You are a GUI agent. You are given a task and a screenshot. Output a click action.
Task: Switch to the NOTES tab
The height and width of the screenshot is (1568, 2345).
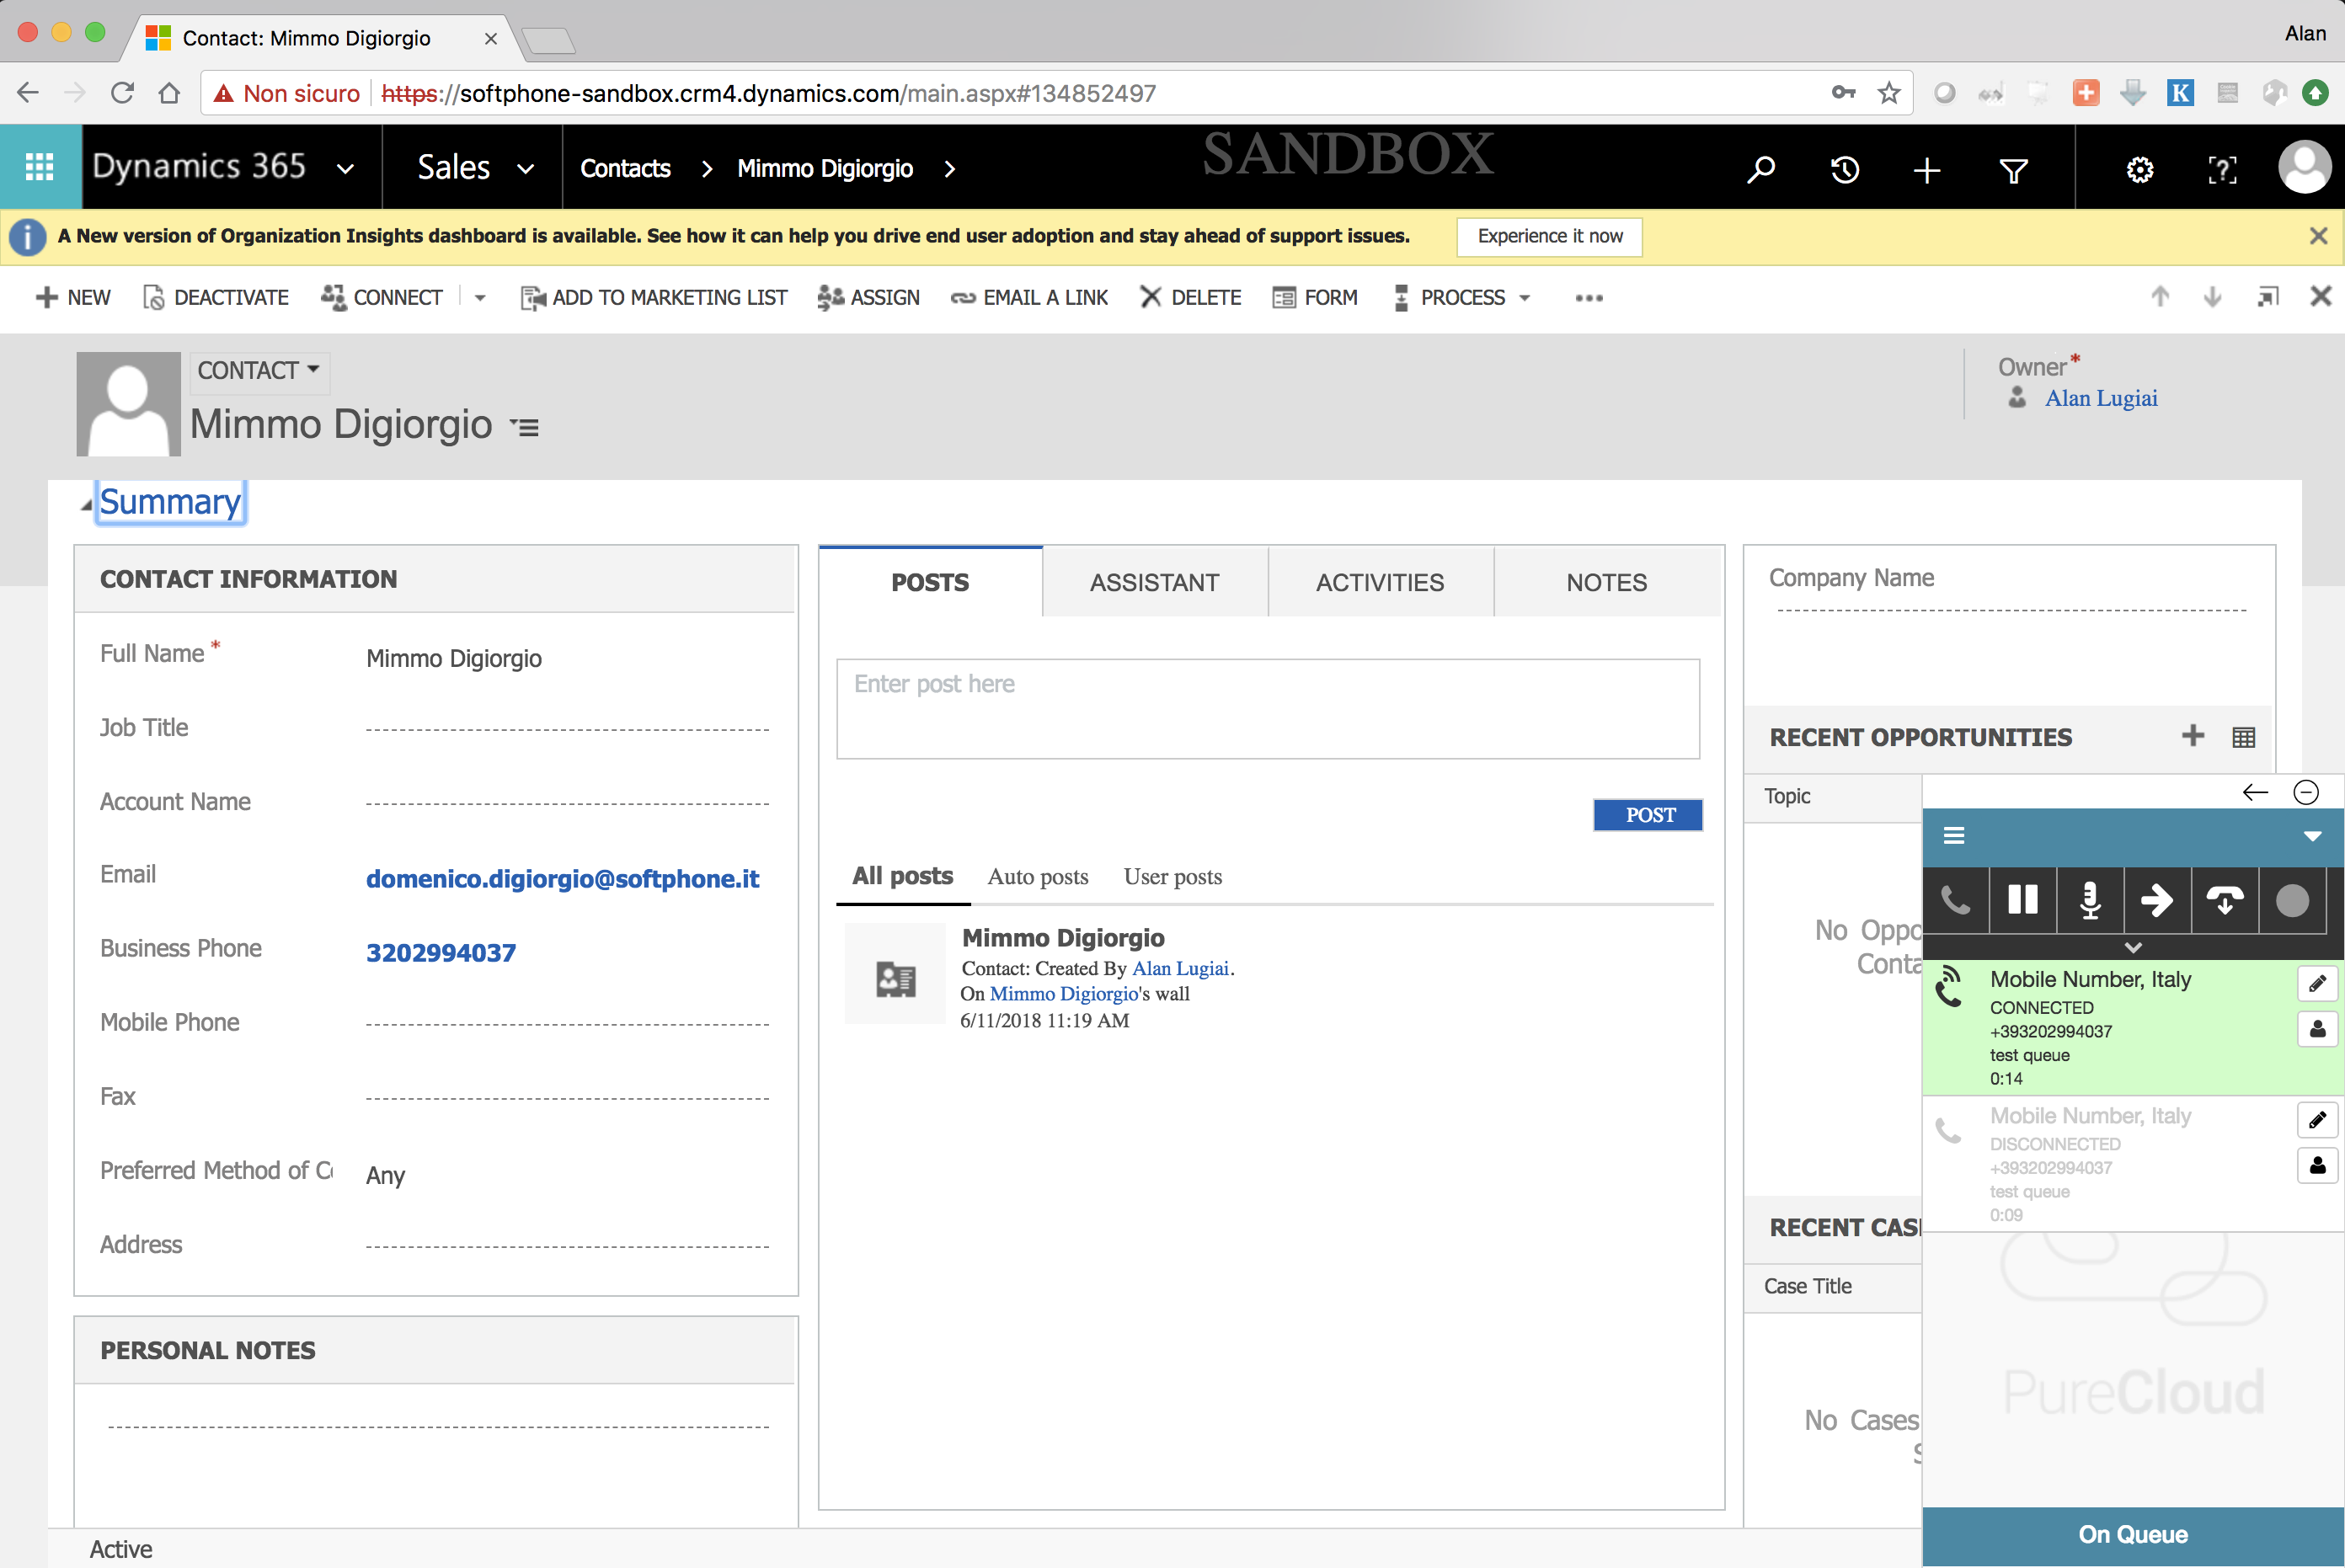1606,582
